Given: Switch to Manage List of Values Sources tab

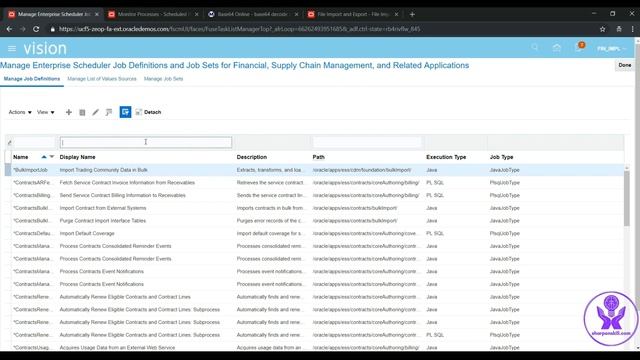Looking at the screenshot, I should 102,79.
